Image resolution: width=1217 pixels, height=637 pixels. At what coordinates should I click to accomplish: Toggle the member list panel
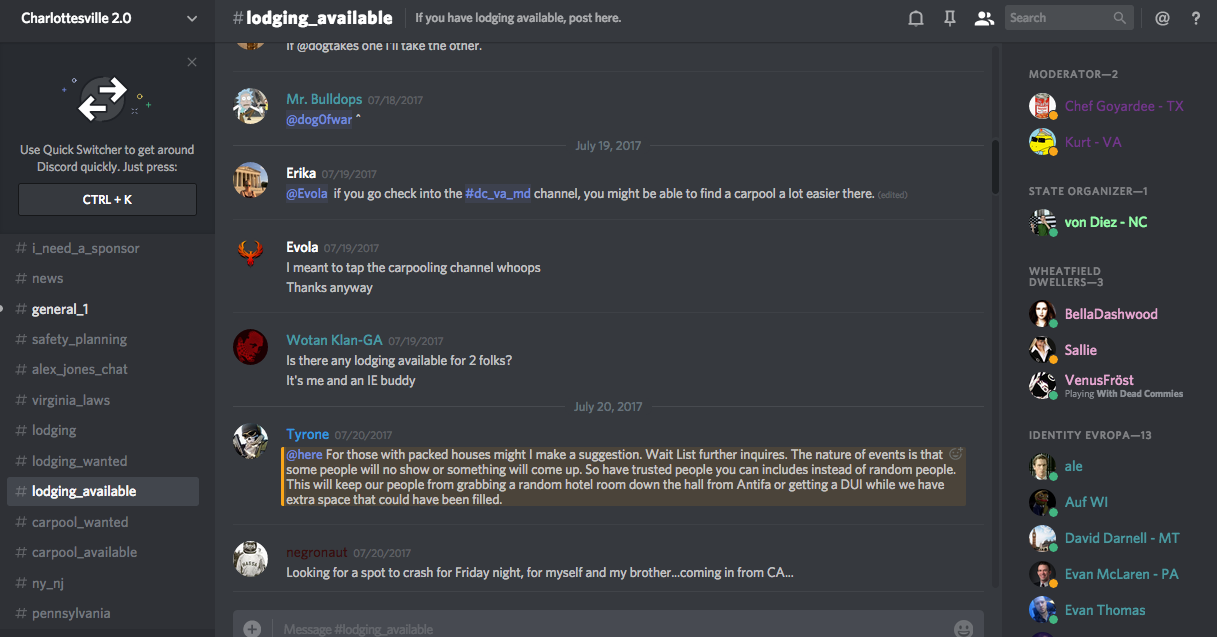pos(984,18)
